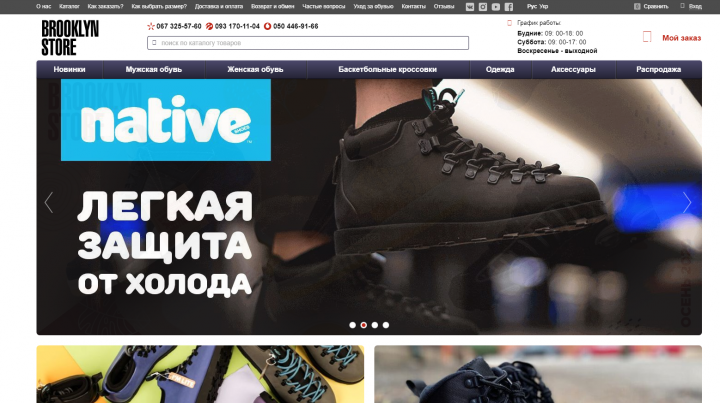Image resolution: width=720 pixels, height=403 pixels.
Task: Select the first slider dot
Action: [x=352, y=325]
